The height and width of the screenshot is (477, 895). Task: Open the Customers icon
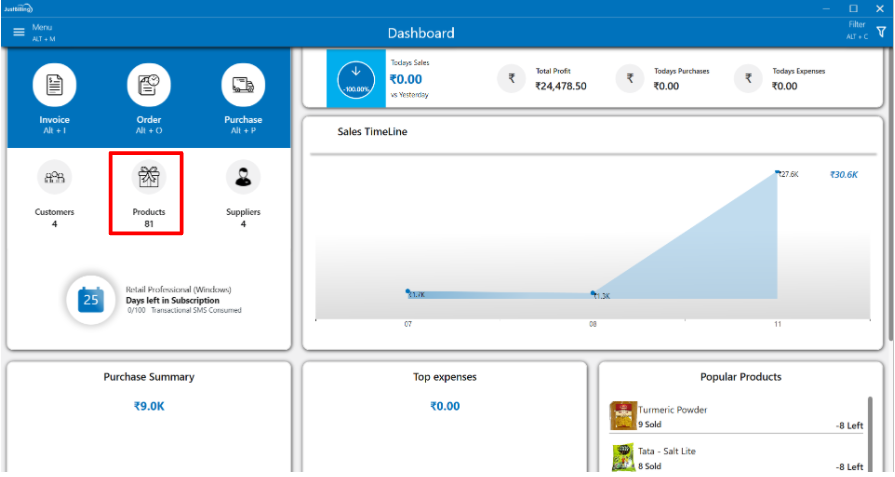click(55, 178)
